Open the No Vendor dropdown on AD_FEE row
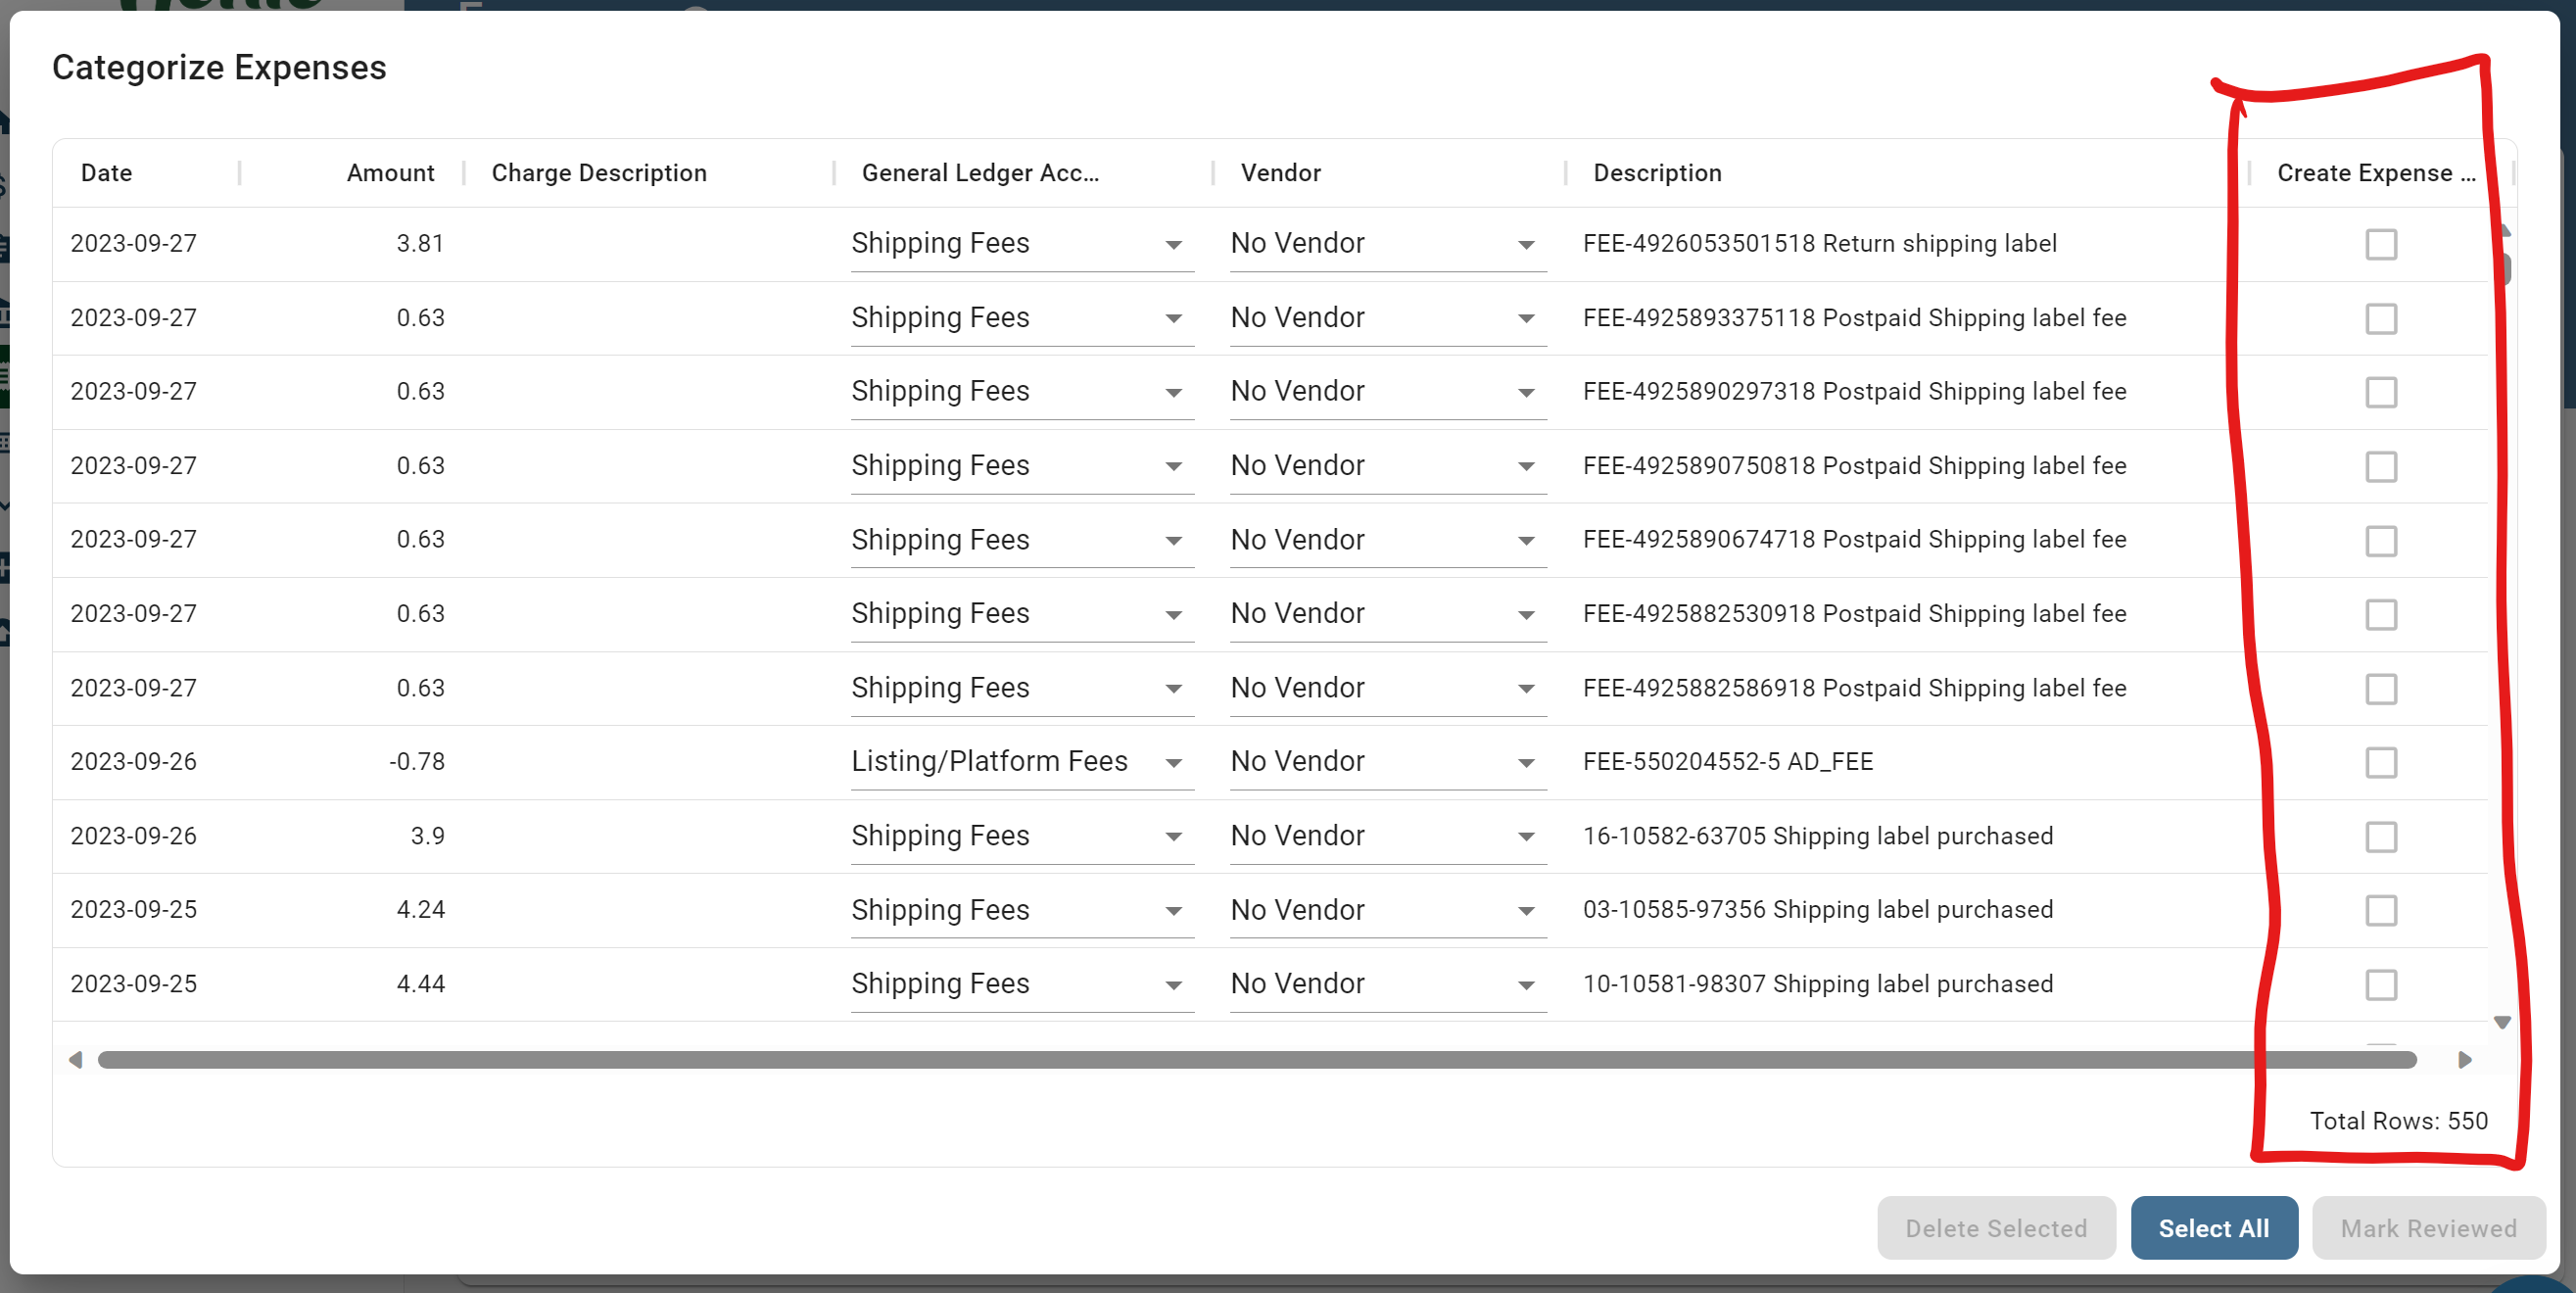 coord(1524,762)
